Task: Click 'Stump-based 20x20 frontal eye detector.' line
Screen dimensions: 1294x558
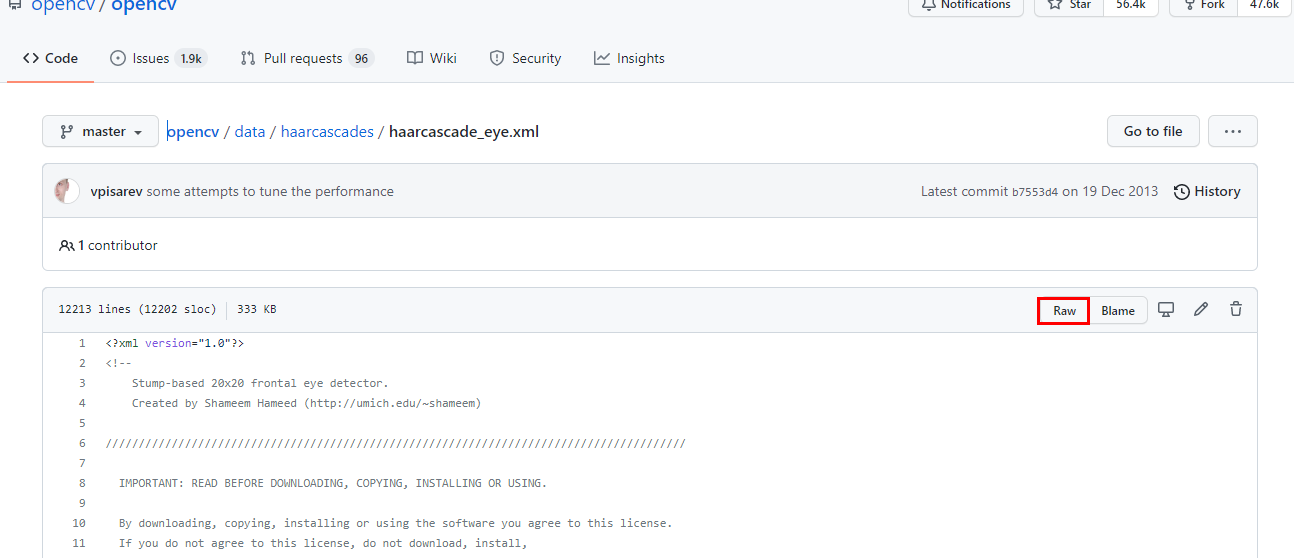Action: coord(260,383)
